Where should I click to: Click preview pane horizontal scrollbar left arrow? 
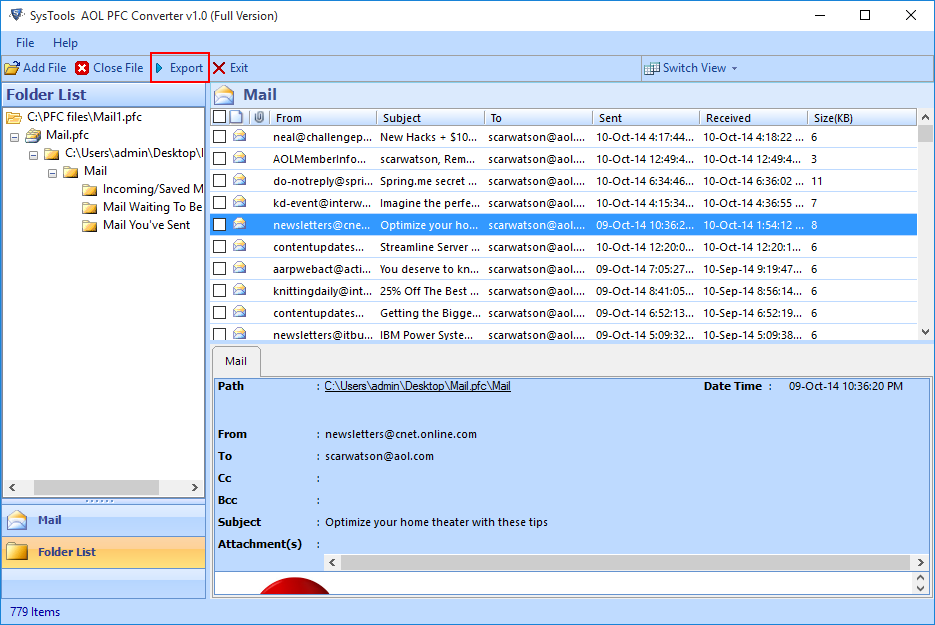pyautogui.click(x=332, y=562)
